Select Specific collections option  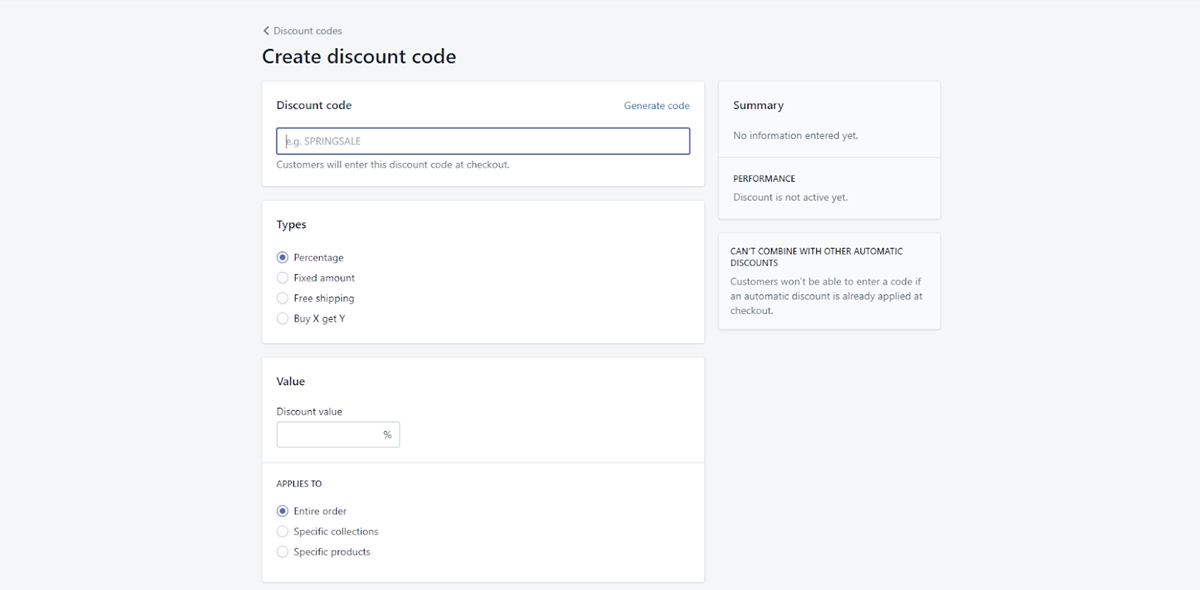(x=328, y=531)
